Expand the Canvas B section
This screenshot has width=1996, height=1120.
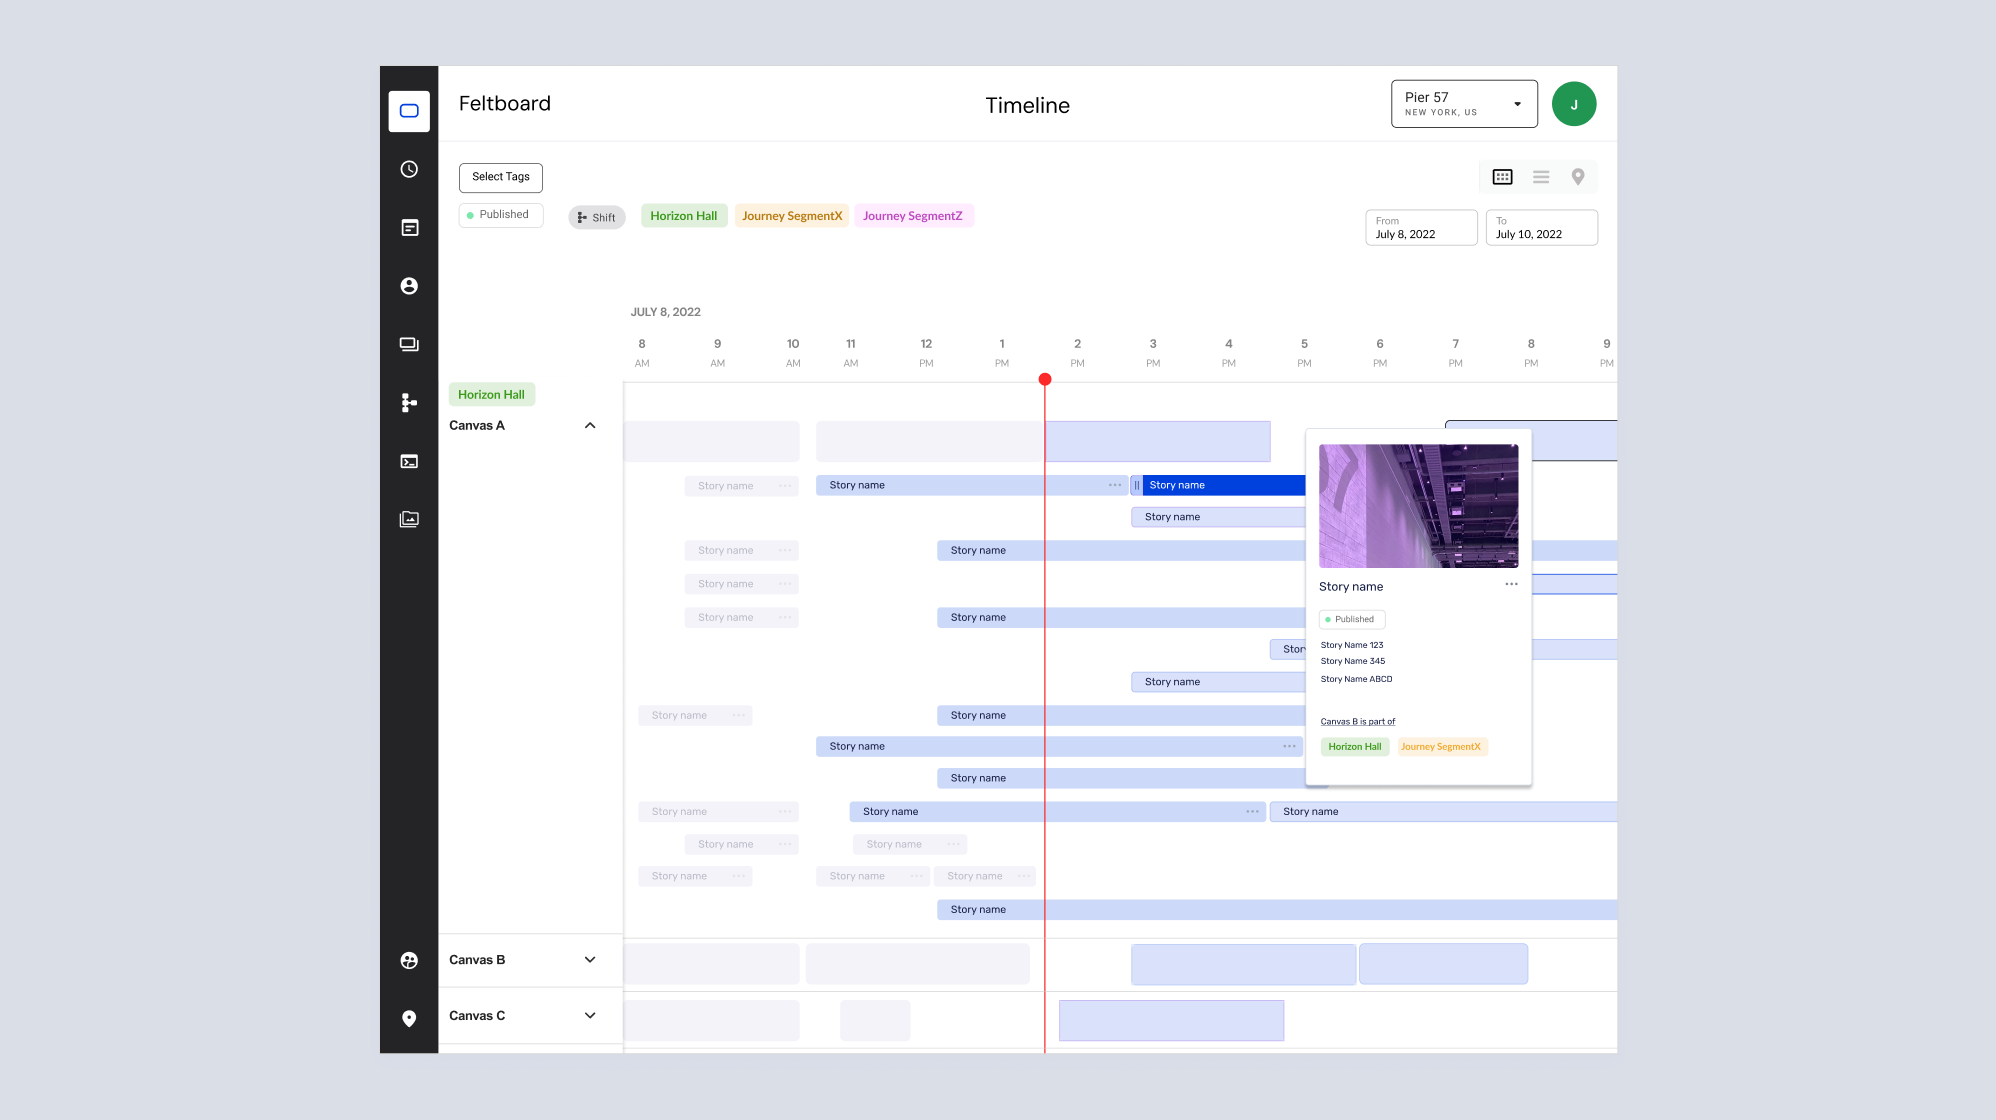pyautogui.click(x=590, y=960)
